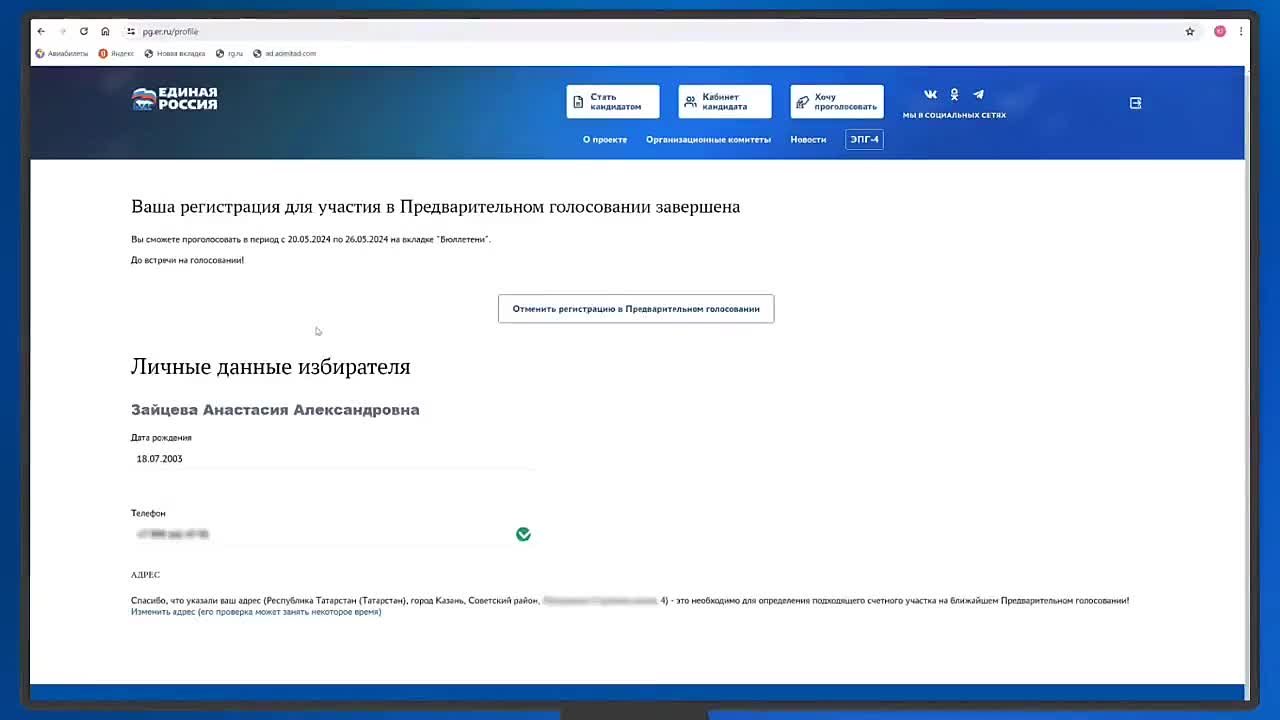Open the Odnoklassniki social icon
Screen dimensions: 1280x720
[x=954, y=95]
